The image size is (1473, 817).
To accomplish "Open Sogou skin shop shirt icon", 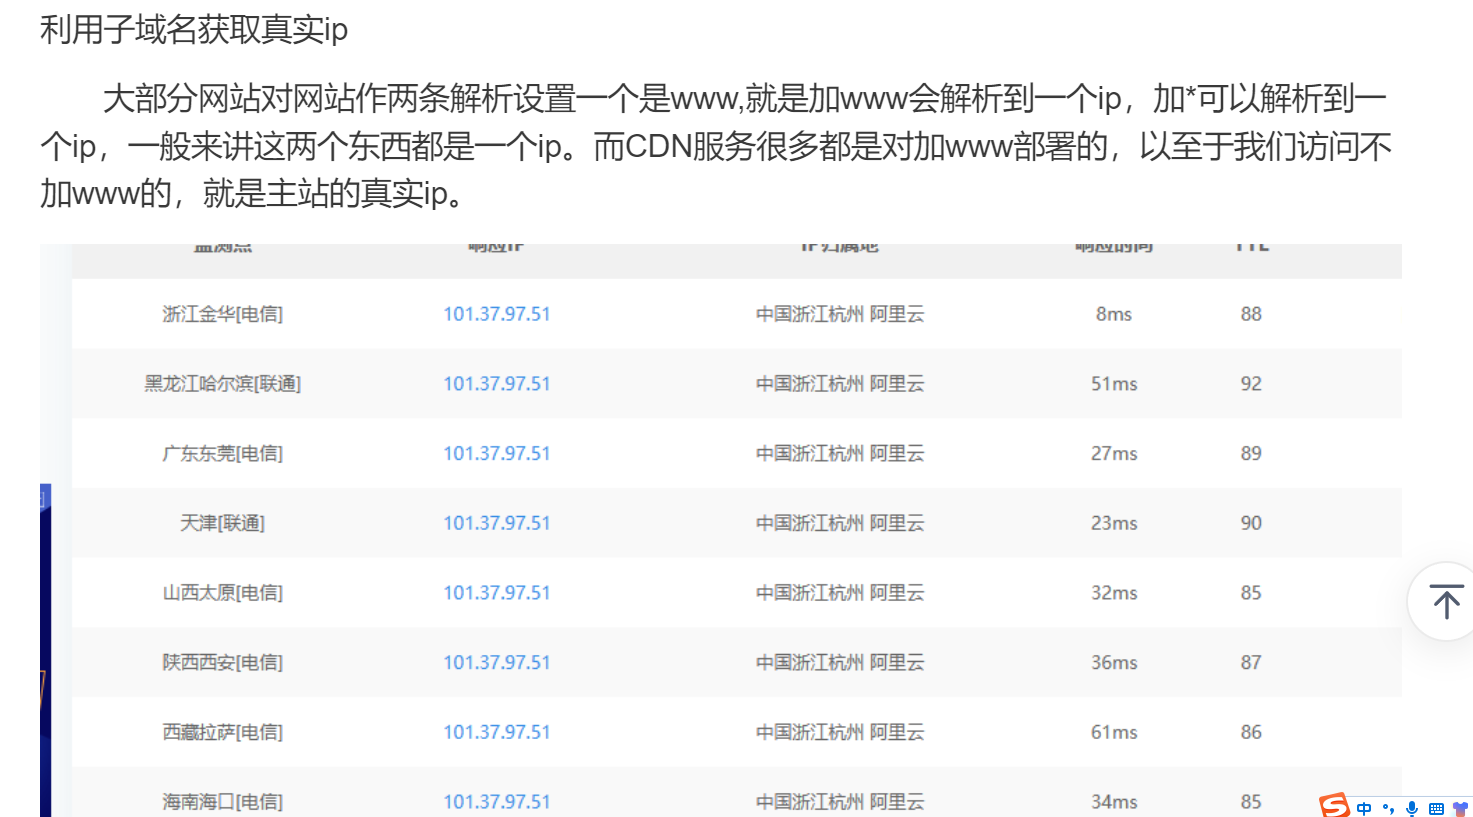I will tap(1460, 808).
